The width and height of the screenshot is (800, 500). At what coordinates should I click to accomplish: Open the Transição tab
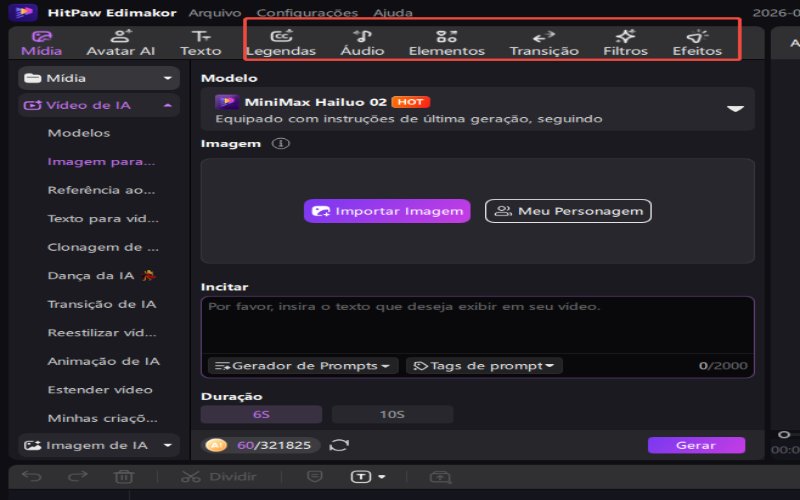(544, 43)
